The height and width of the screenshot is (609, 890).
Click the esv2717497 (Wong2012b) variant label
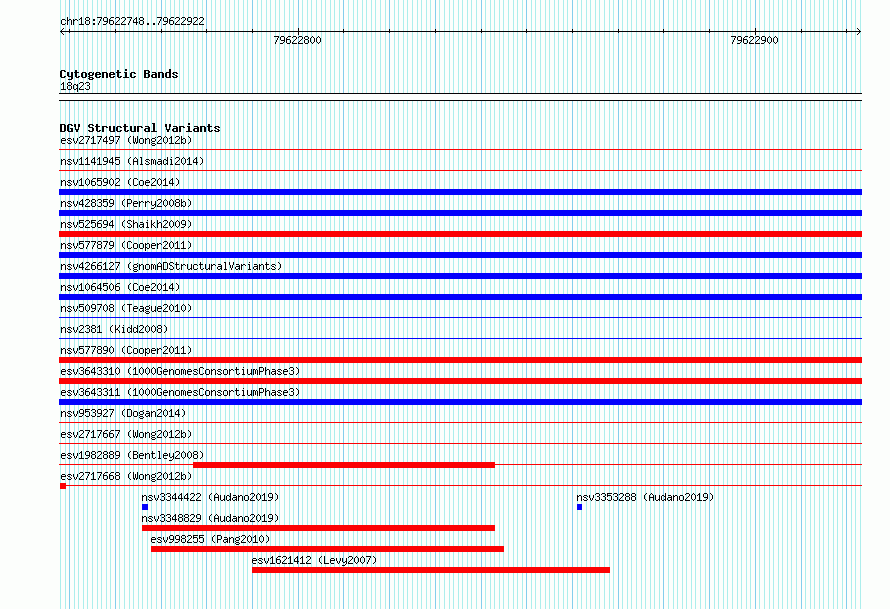126,140
